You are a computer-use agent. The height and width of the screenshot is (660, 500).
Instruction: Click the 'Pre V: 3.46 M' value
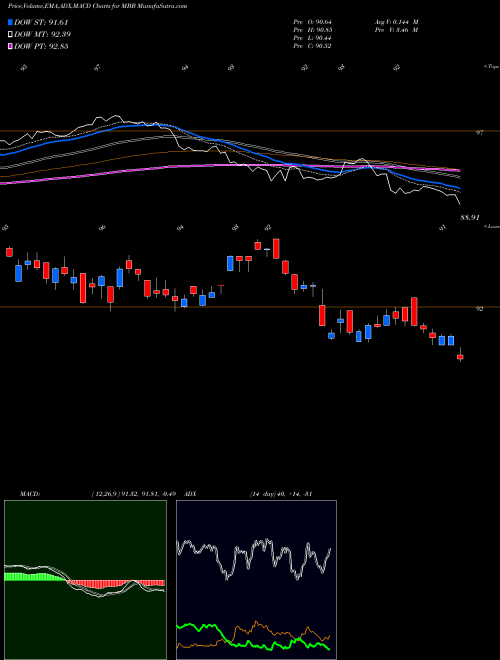397,30
